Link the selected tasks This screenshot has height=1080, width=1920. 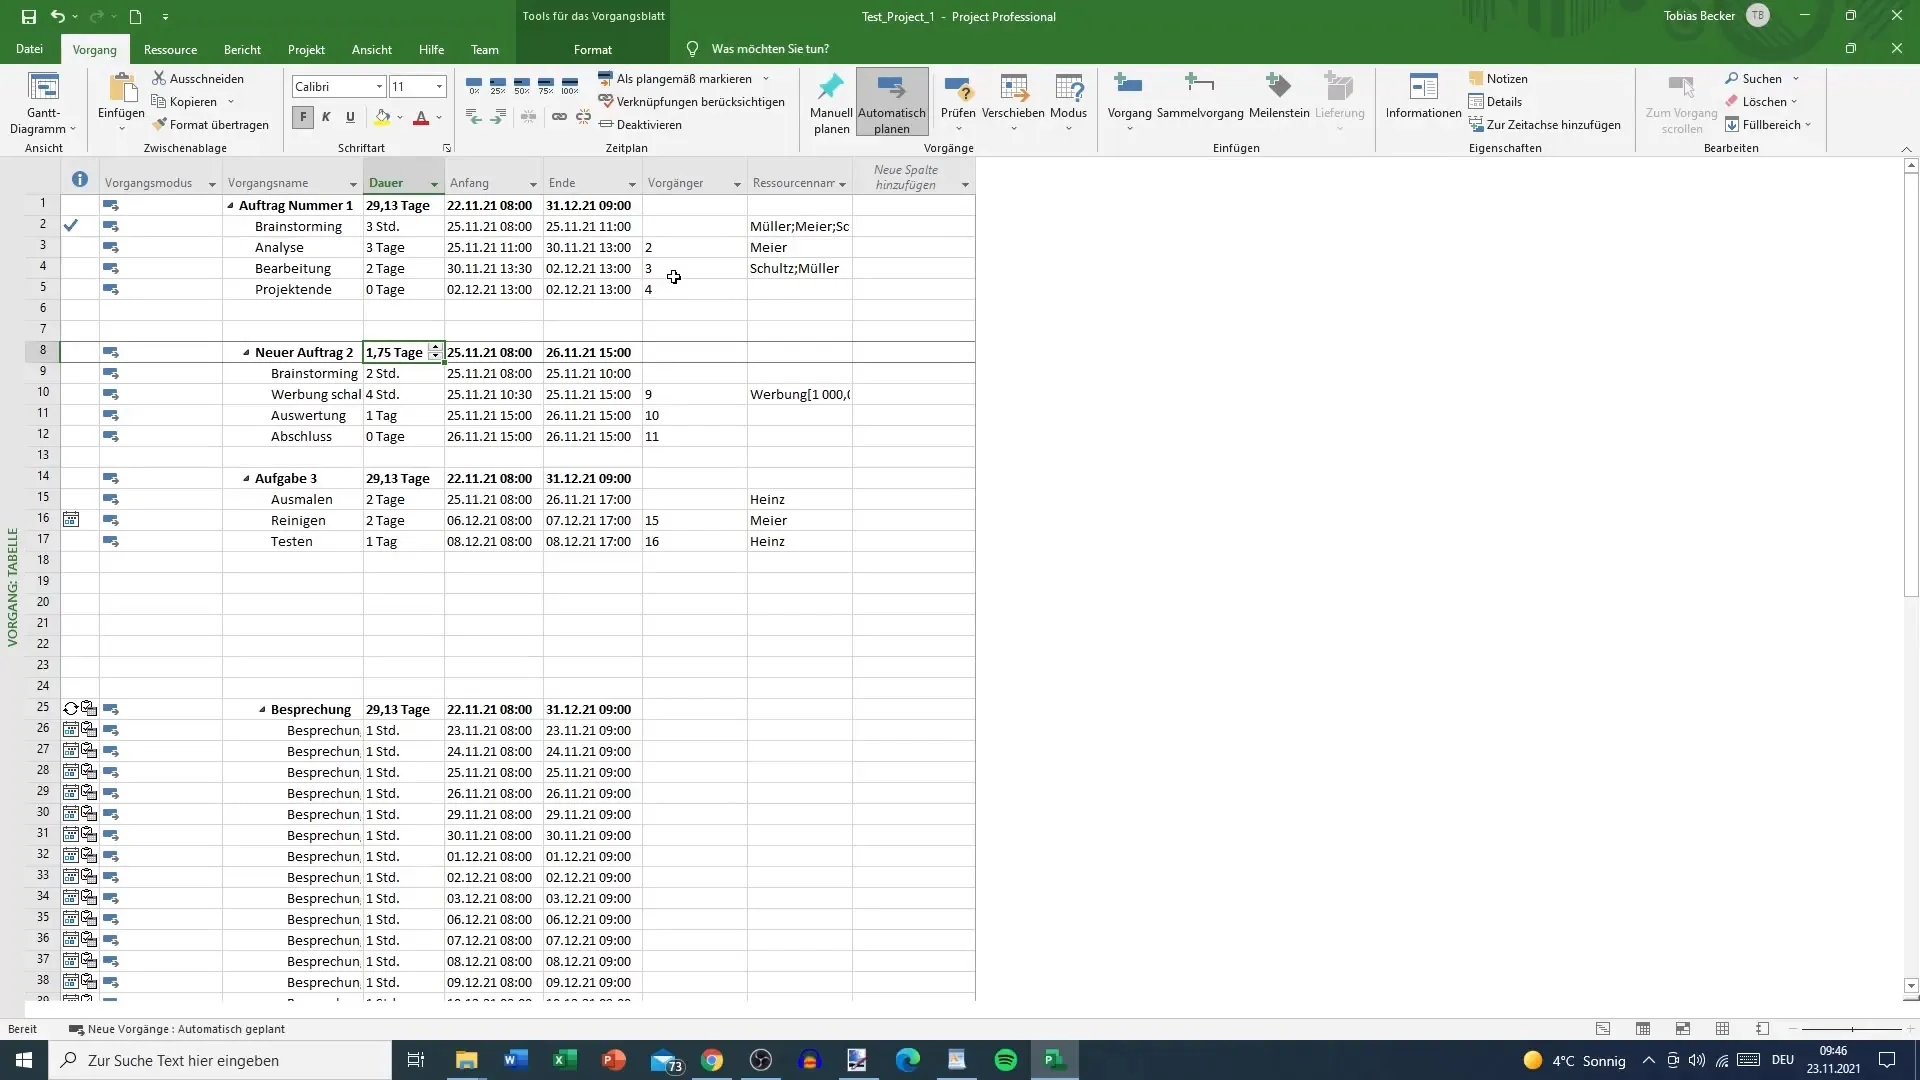pyautogui.click(x=559, y=117)
